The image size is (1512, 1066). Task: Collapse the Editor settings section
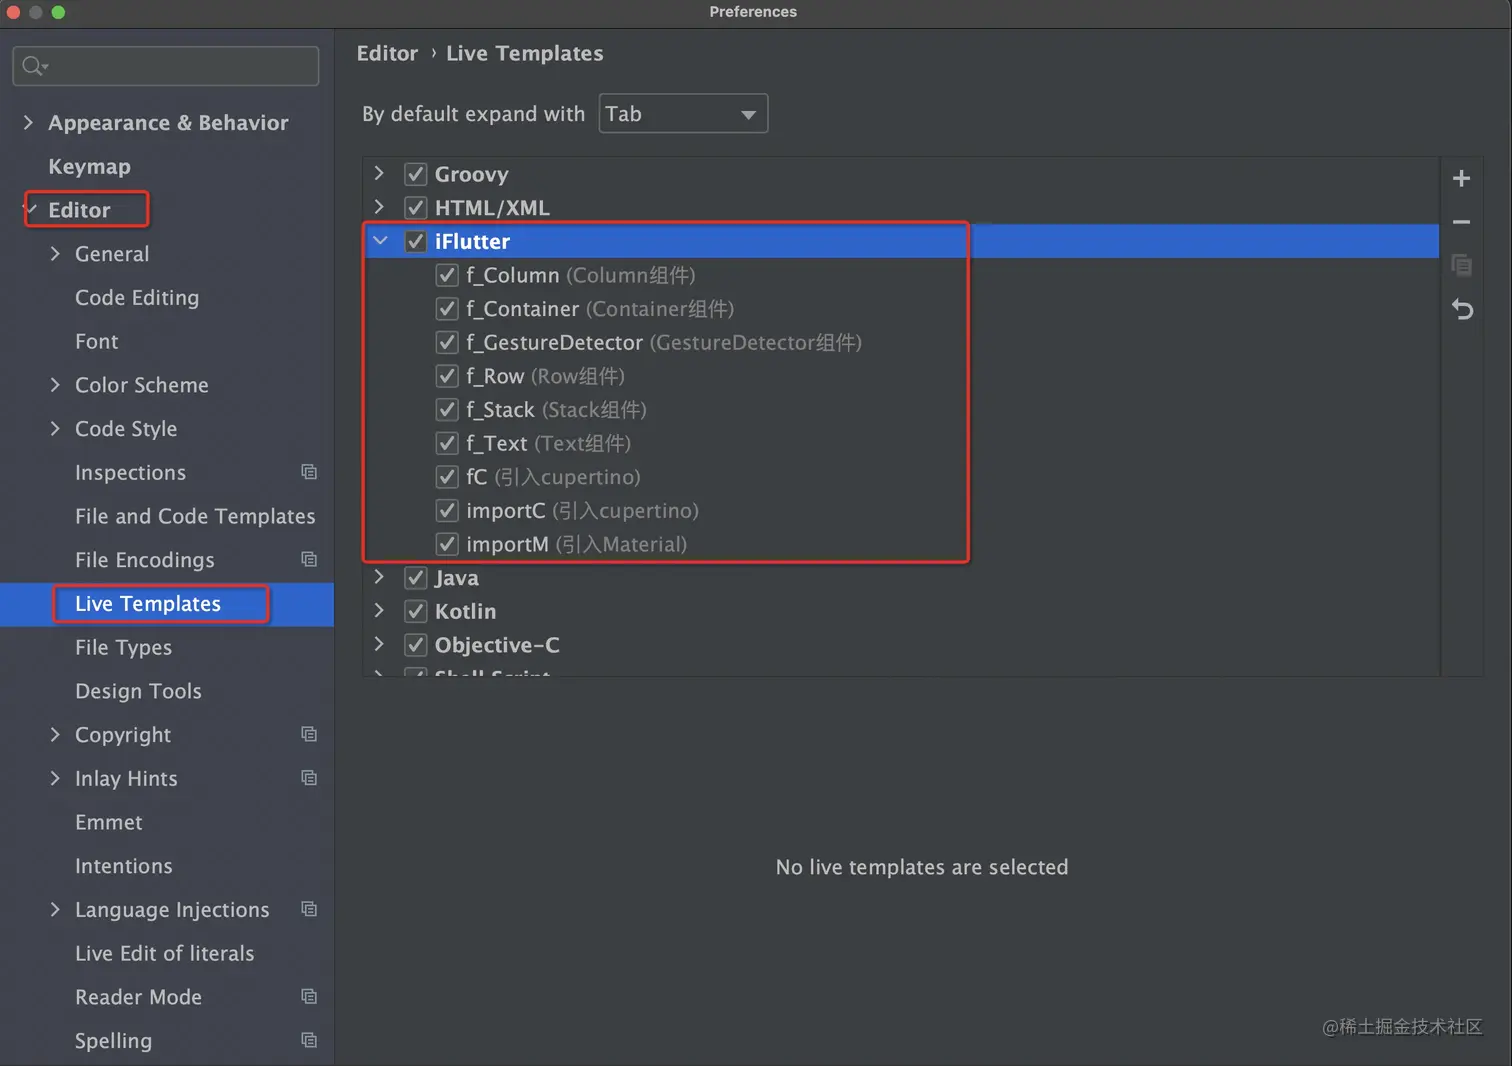tap(31, 209)
